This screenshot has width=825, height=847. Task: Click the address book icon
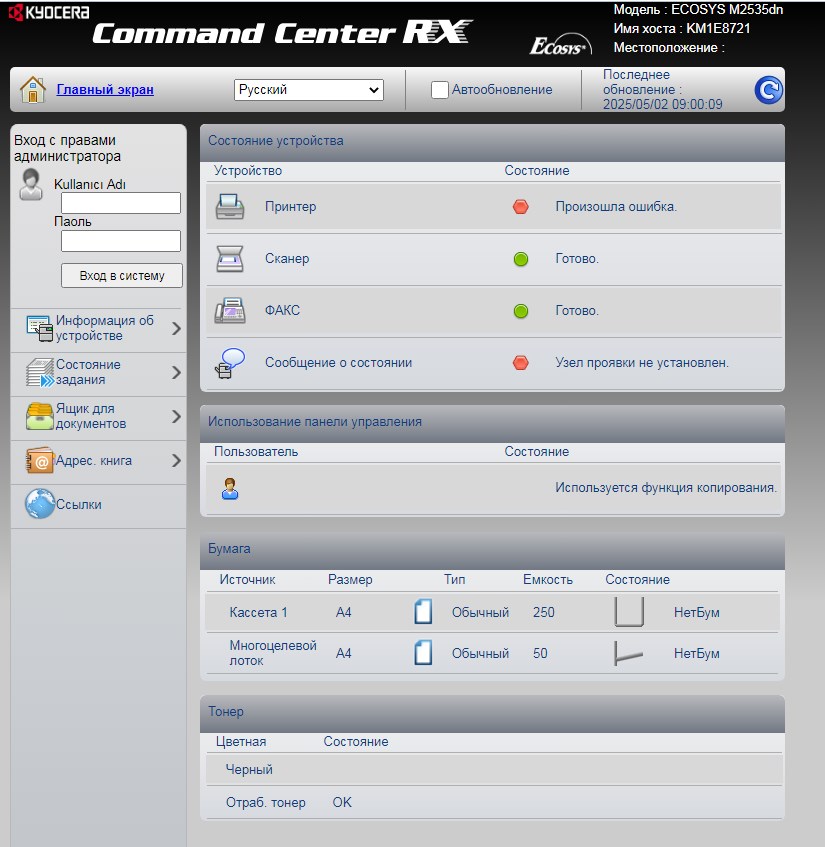(x=39, y=460)
